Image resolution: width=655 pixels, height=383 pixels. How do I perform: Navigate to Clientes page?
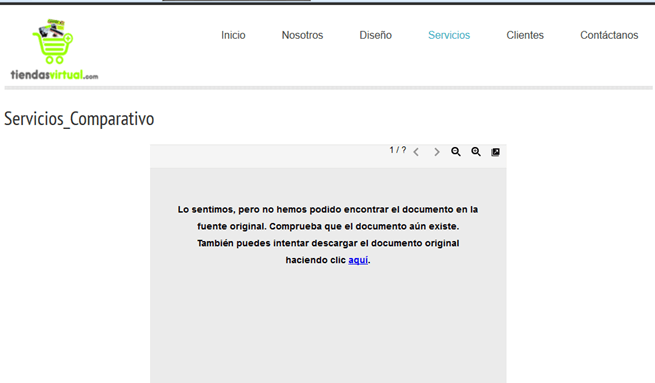coord(525,35)
